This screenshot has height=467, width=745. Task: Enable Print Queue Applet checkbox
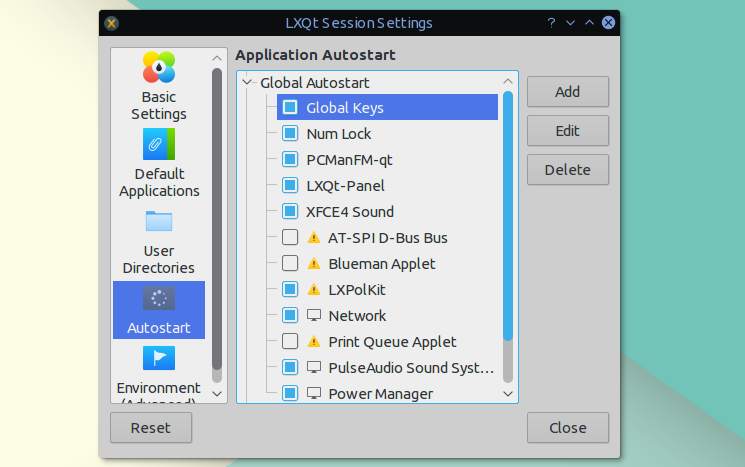click(290, 341)
